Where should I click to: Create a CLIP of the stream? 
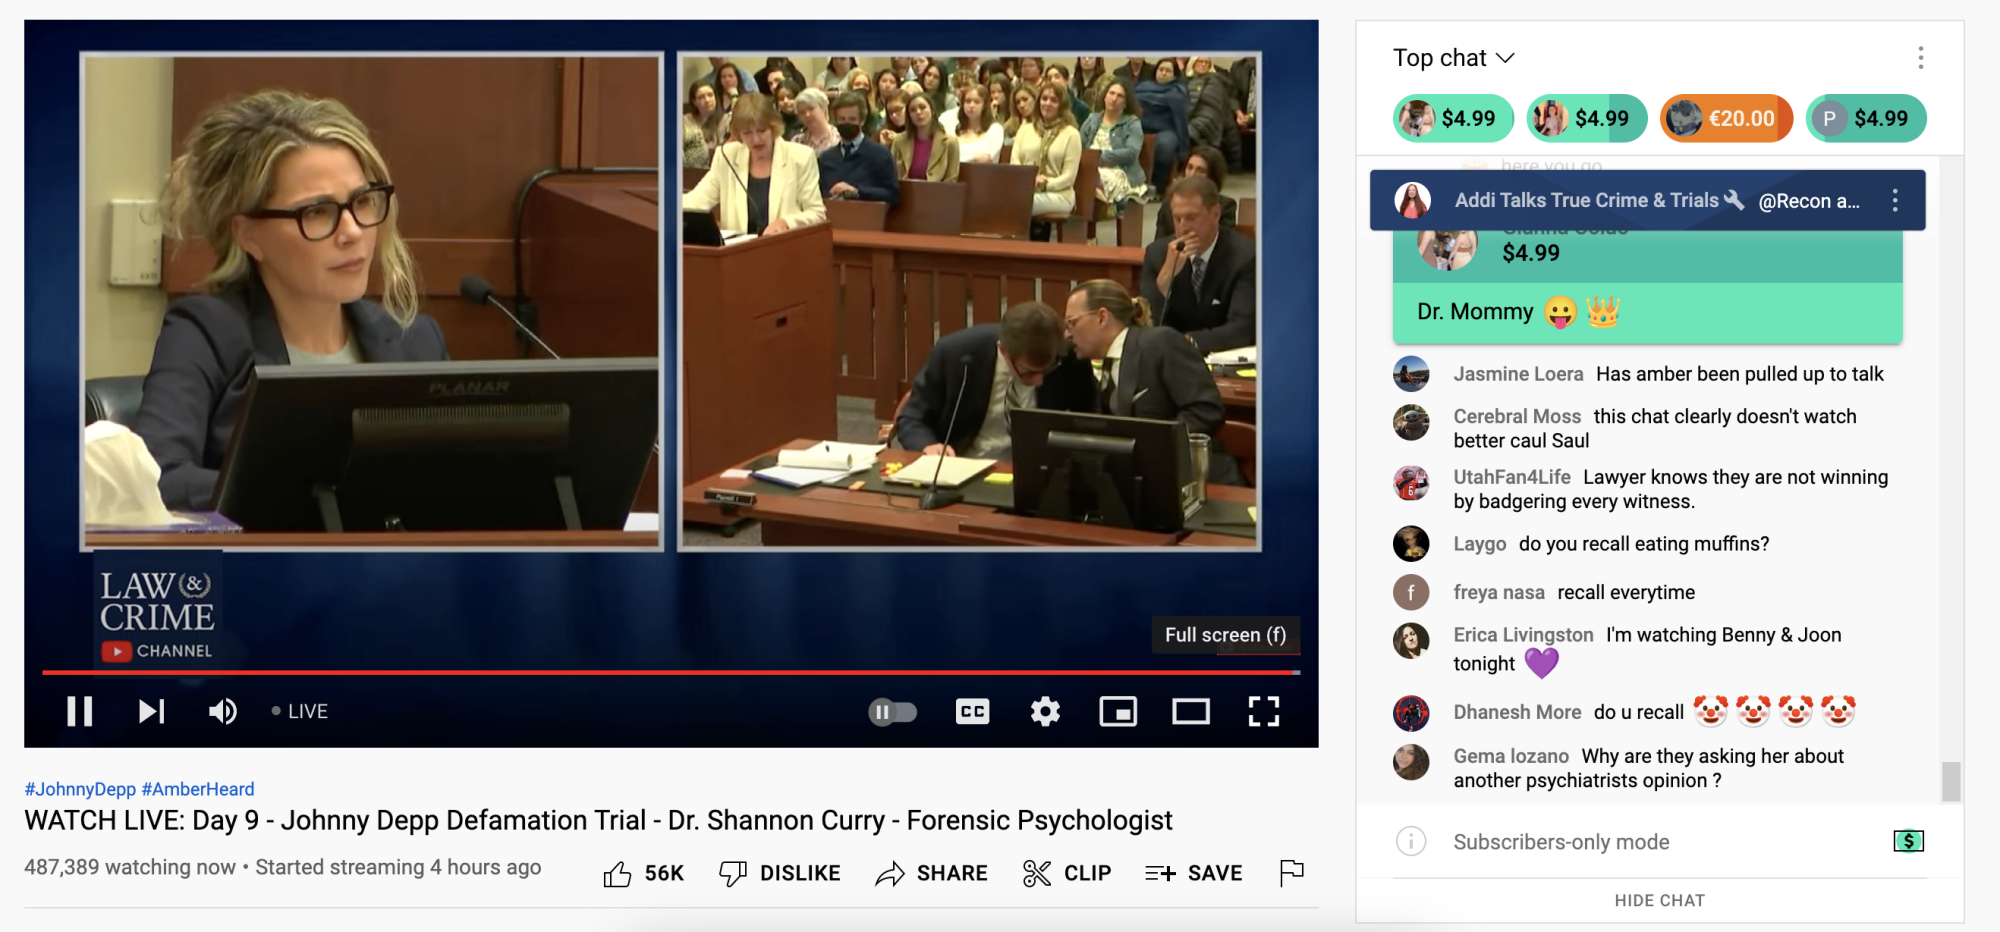1067,873
